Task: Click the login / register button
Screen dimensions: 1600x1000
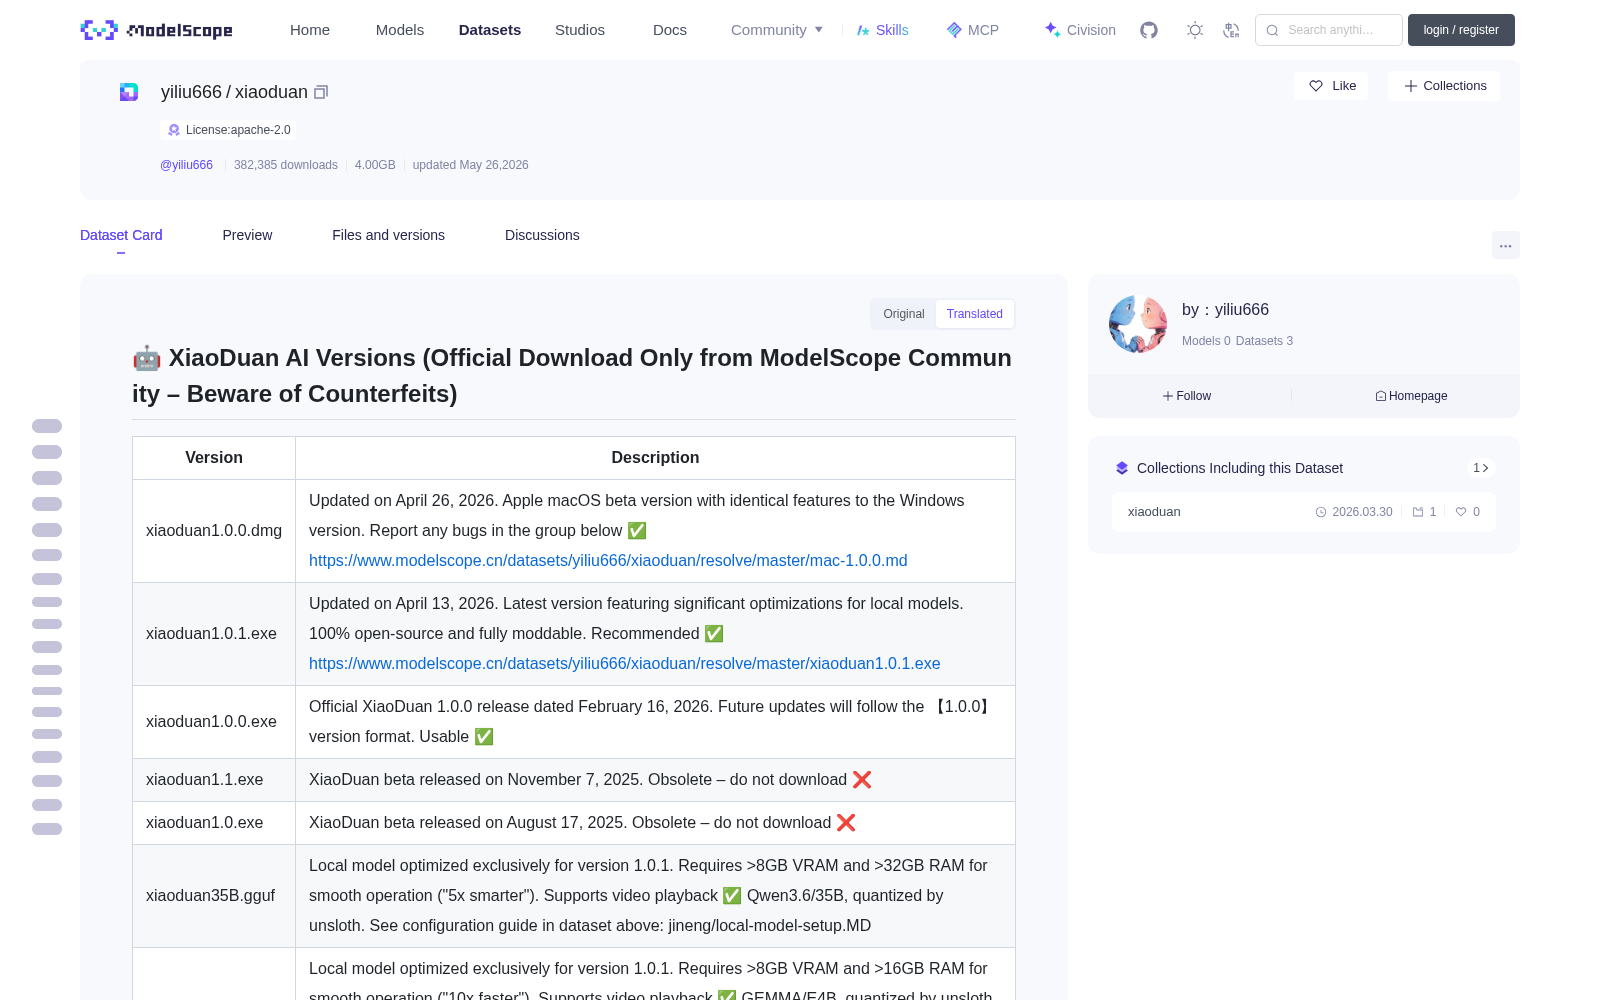Action: [1461, 30]
